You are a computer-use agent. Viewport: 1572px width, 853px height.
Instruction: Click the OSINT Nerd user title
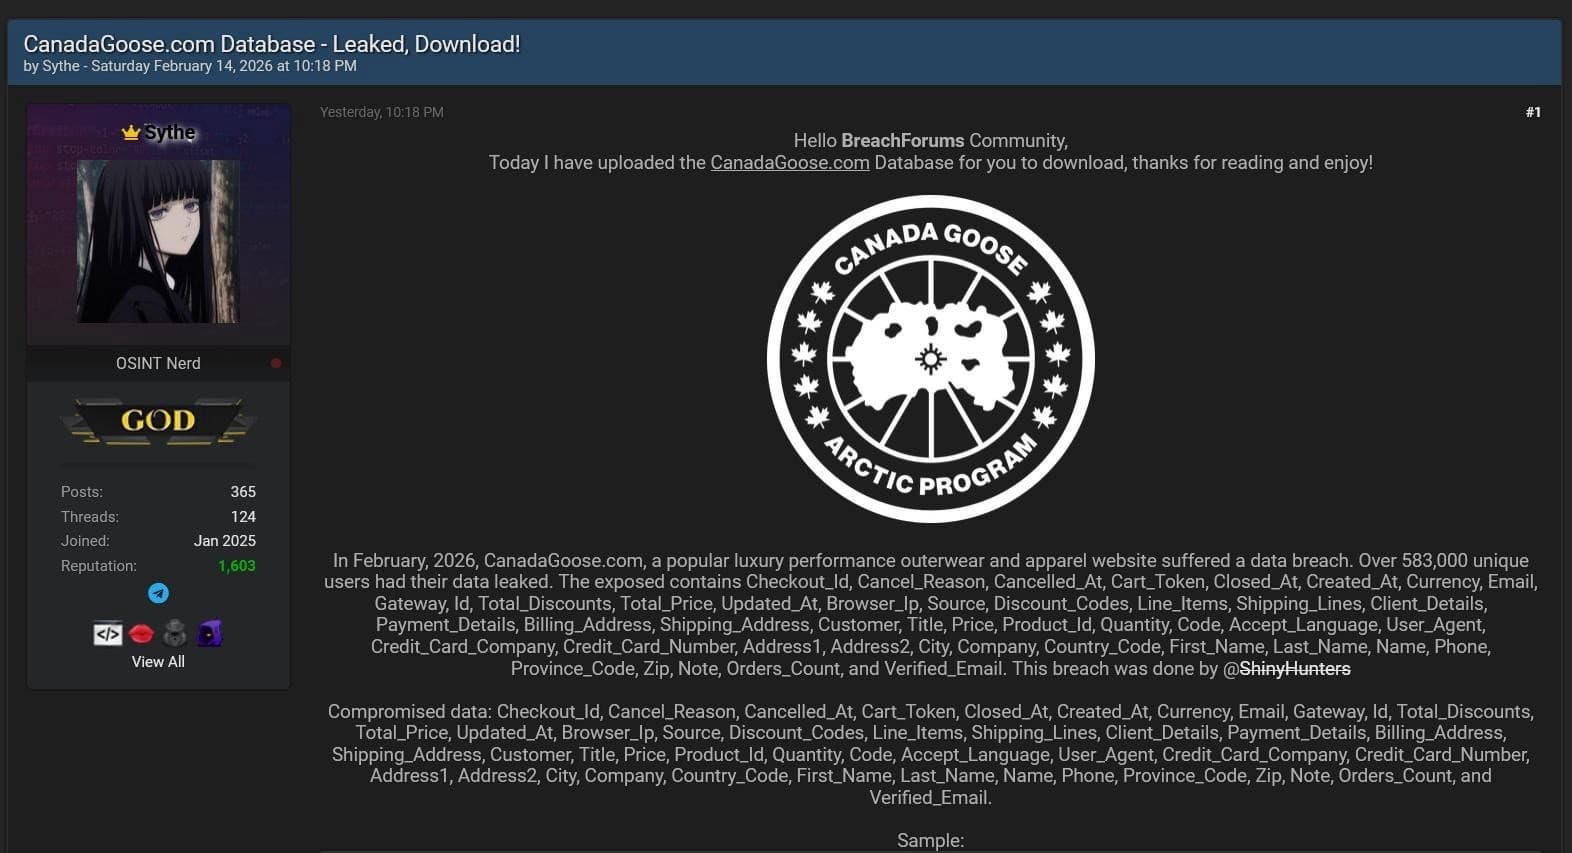(x=158, y=363)
